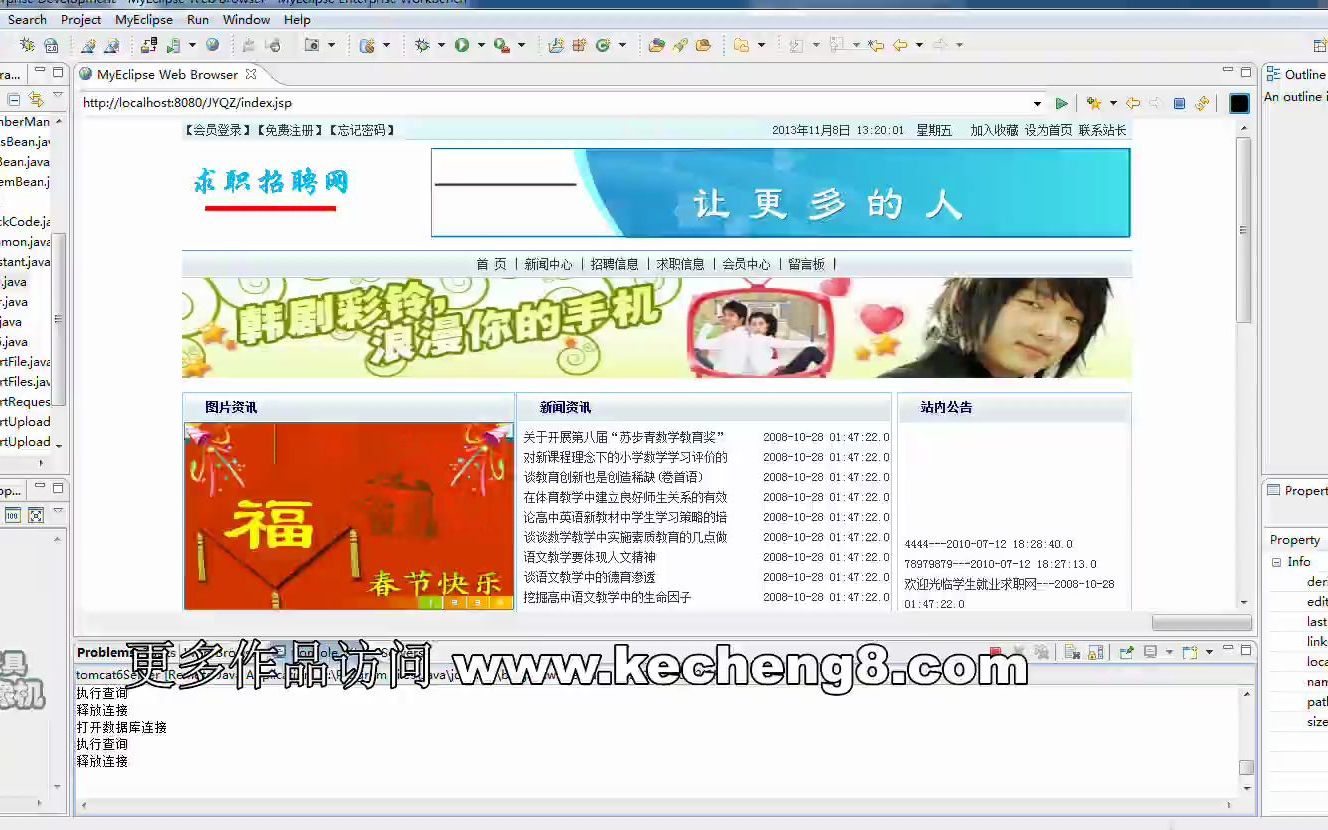Click the Link with Editor double-arrow icon
Viewport: 1328px width, 830px height.
[x=36, y=99]
